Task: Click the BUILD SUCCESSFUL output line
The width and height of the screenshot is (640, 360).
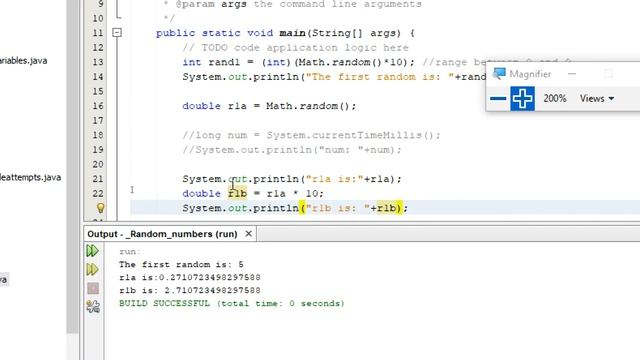Action: point(232,303)
